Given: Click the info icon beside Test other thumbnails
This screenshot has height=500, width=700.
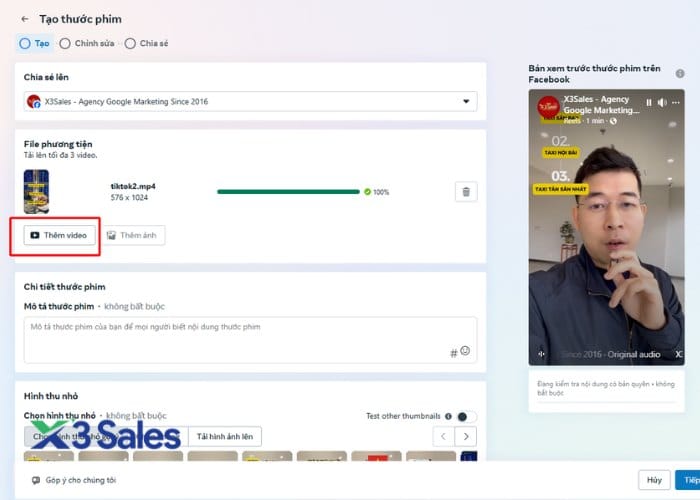Looking at the screenshot, I should pyautogui.click(x=448, y=416).
